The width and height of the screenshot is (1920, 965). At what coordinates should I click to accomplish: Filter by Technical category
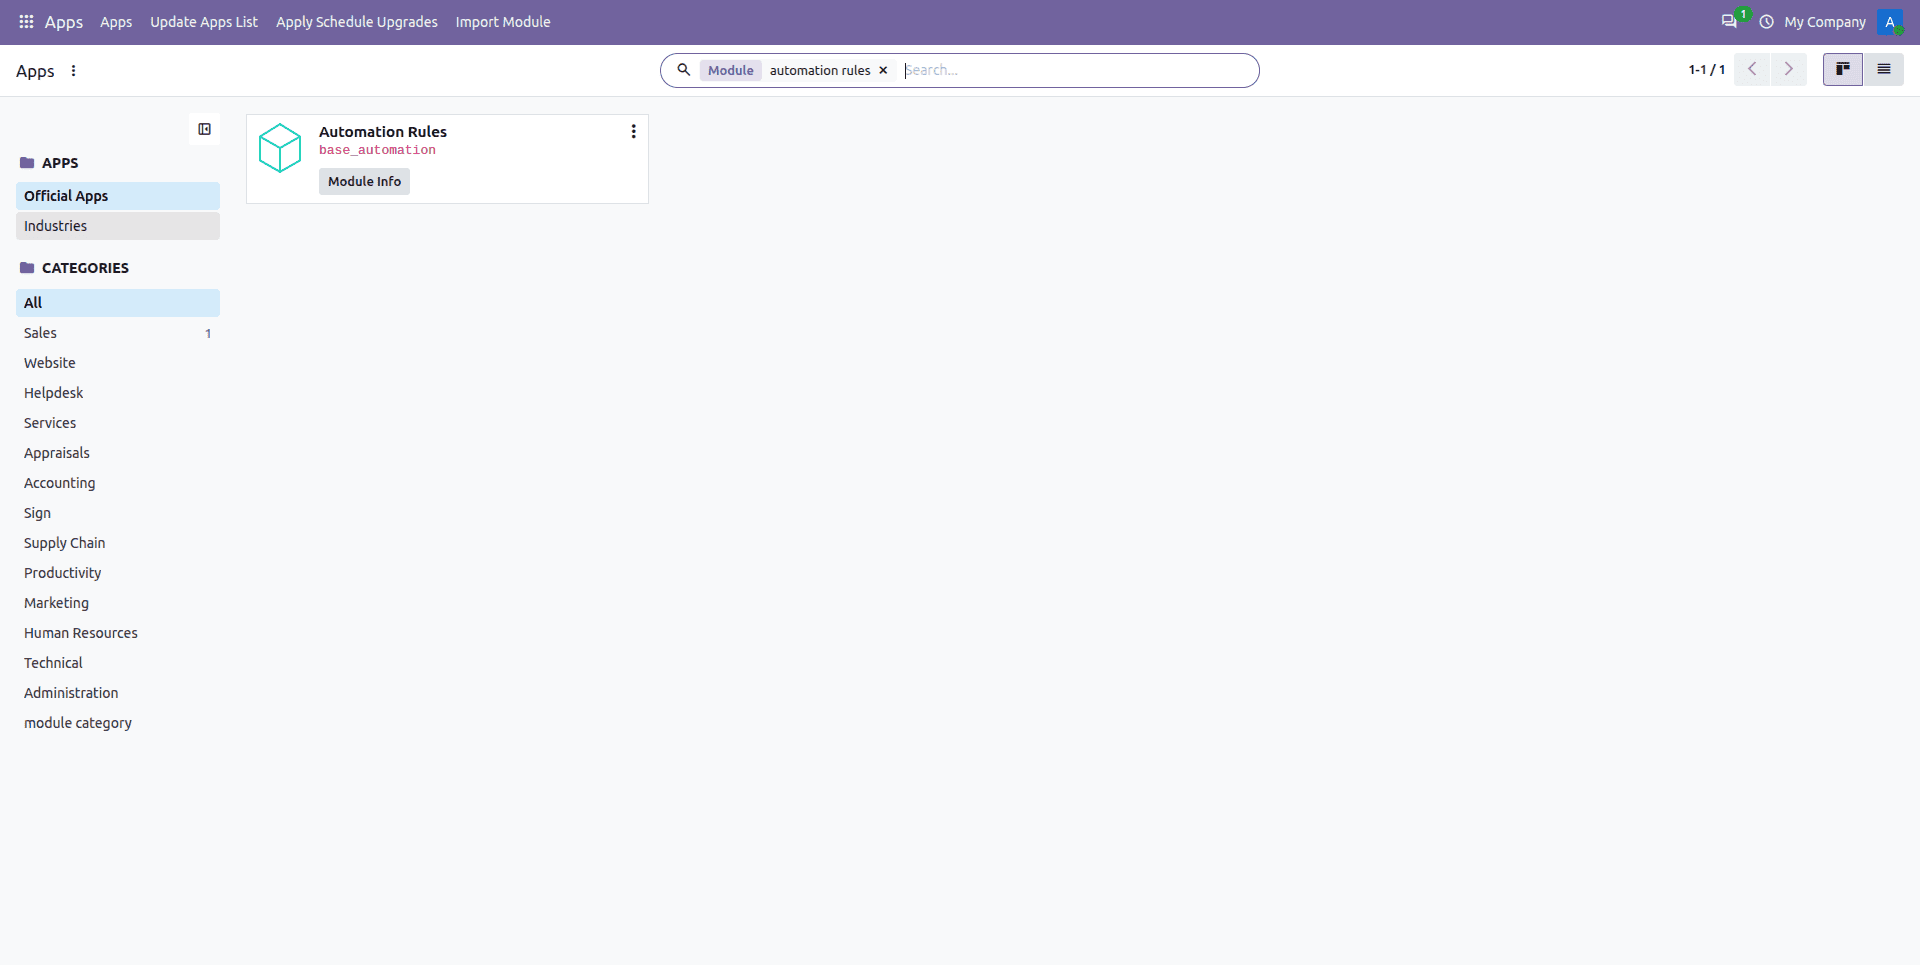coord(118,663)
